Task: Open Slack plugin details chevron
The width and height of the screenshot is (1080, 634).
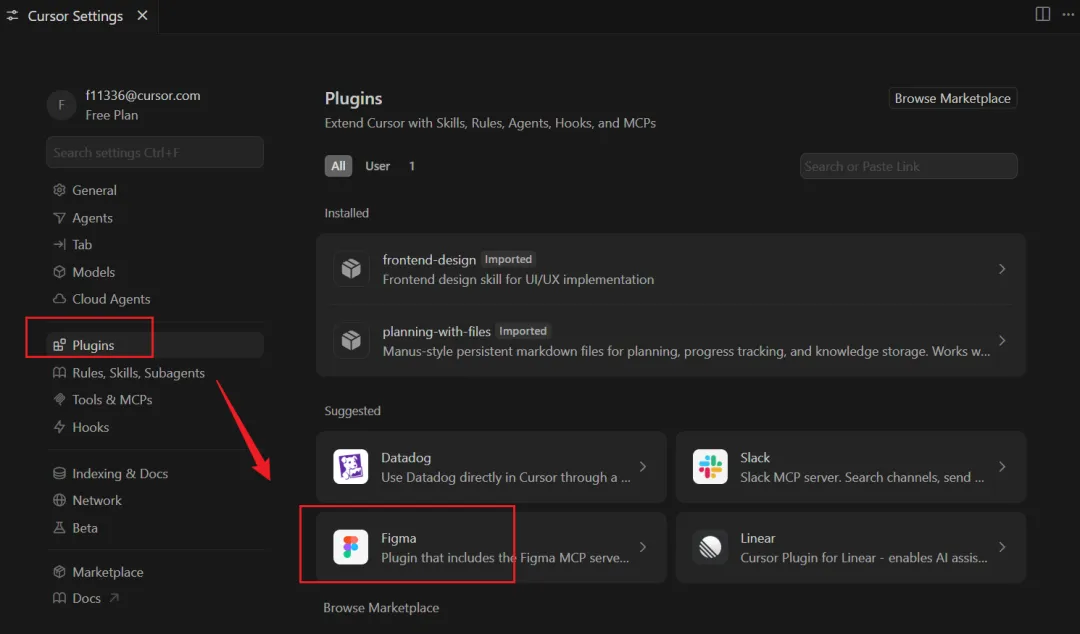Action: (1002, 467)
